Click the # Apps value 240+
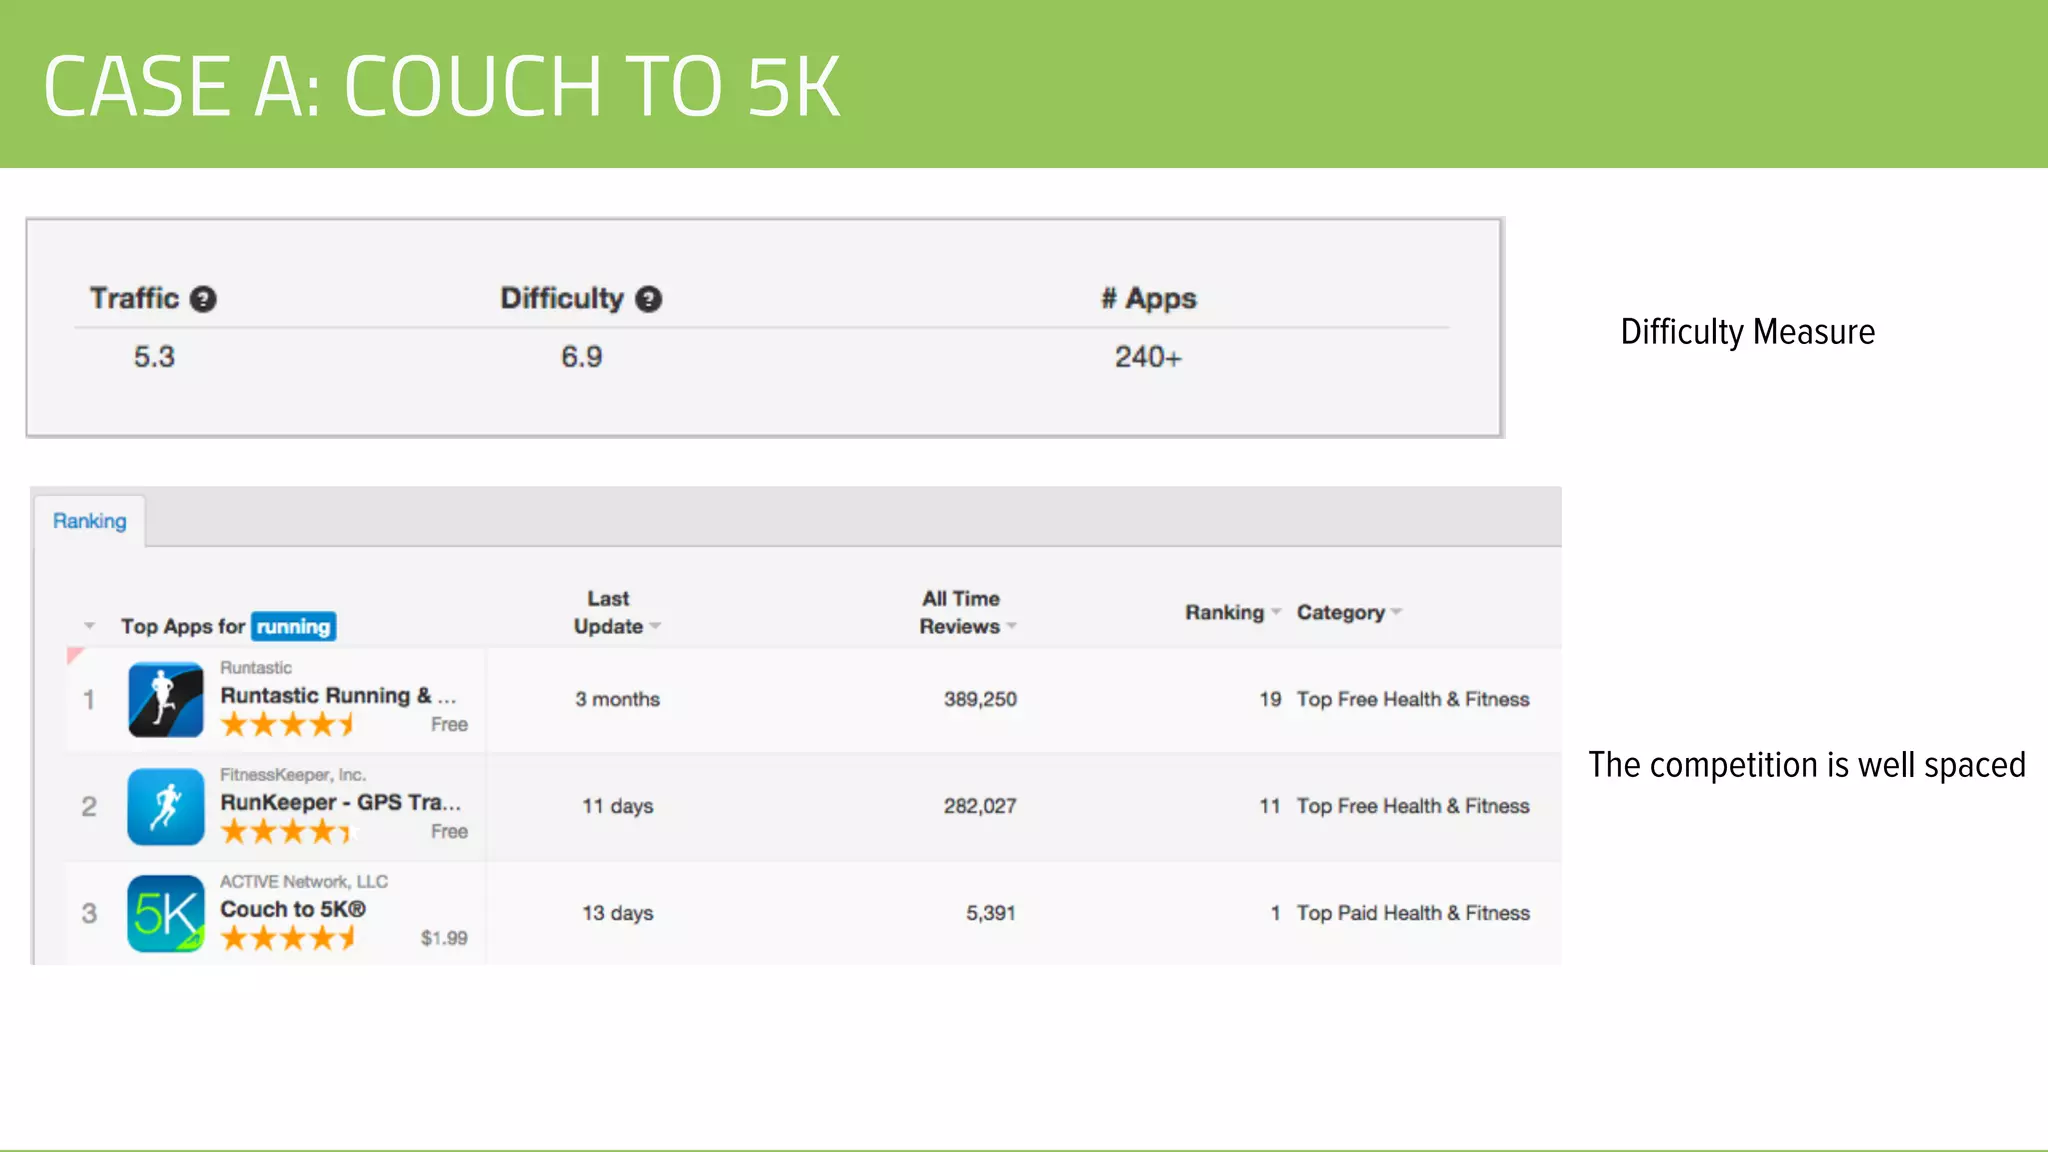The image size is (2048, 1152). click(1148, 357)
